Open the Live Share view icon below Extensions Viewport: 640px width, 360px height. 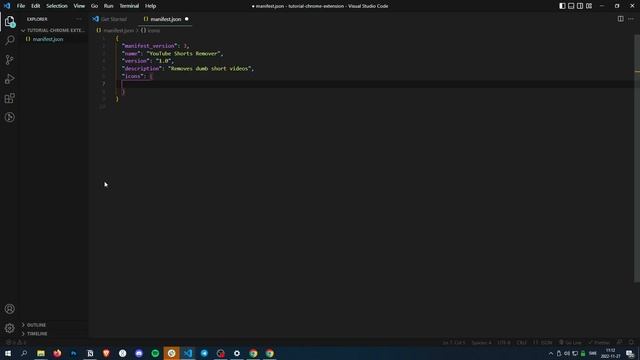tap(10, 117)
